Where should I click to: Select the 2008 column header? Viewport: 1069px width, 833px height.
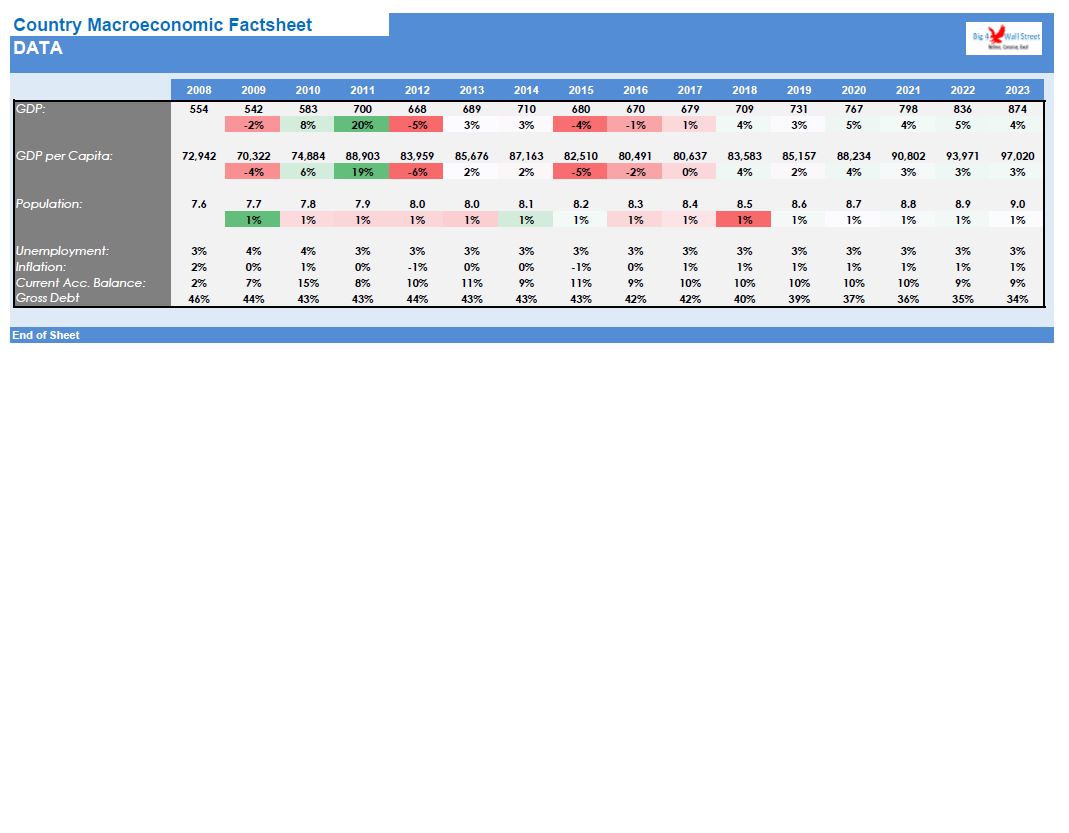[x=198, y=89]
